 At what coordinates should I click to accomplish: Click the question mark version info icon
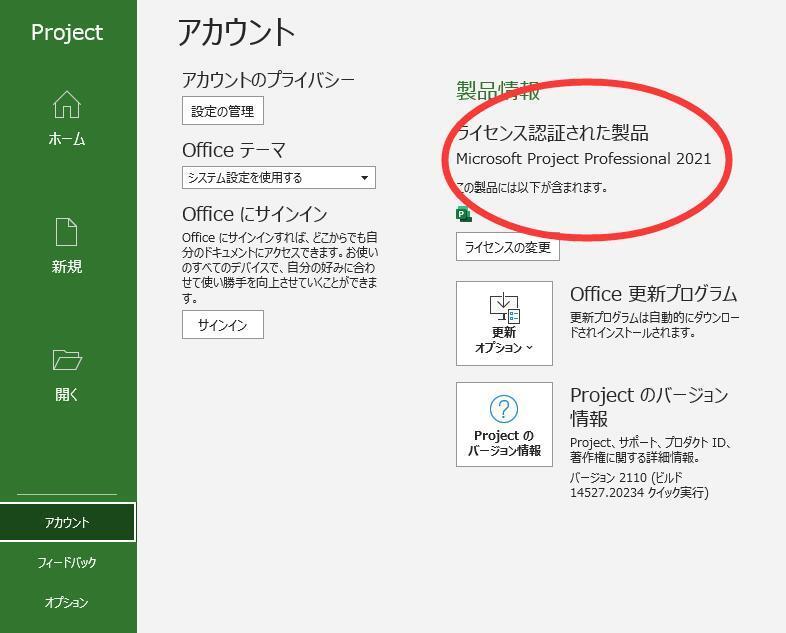click(x=504, y=408)
